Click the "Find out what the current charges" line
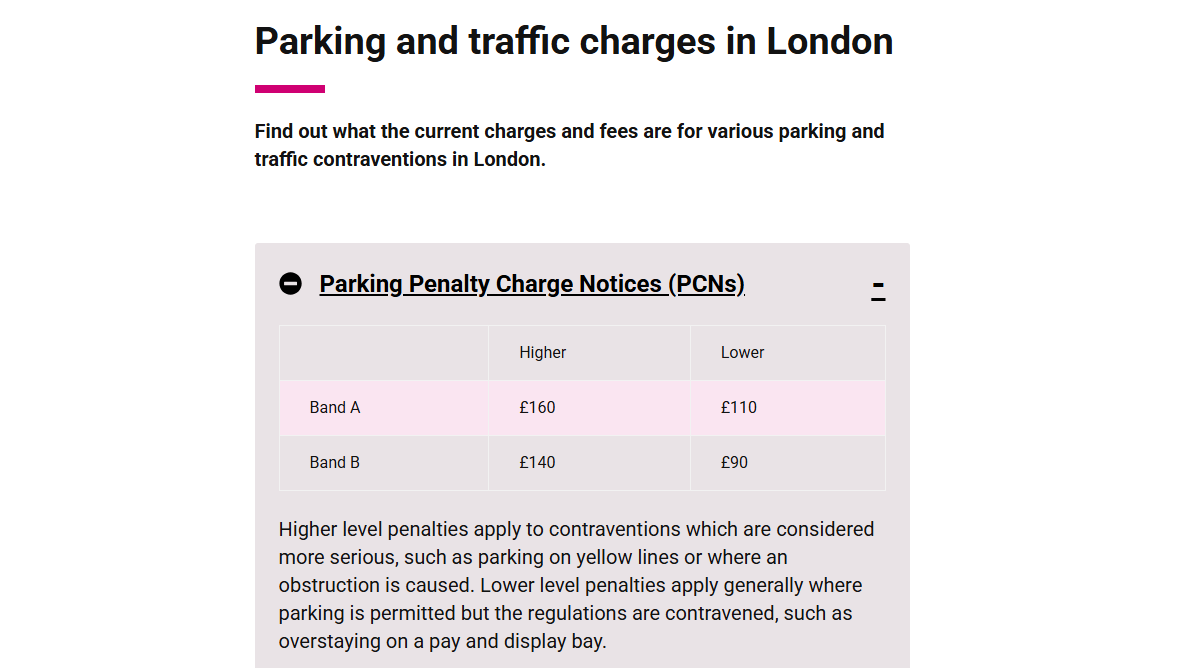Screen dimensions: 1187x668 [x=569, y=131]
